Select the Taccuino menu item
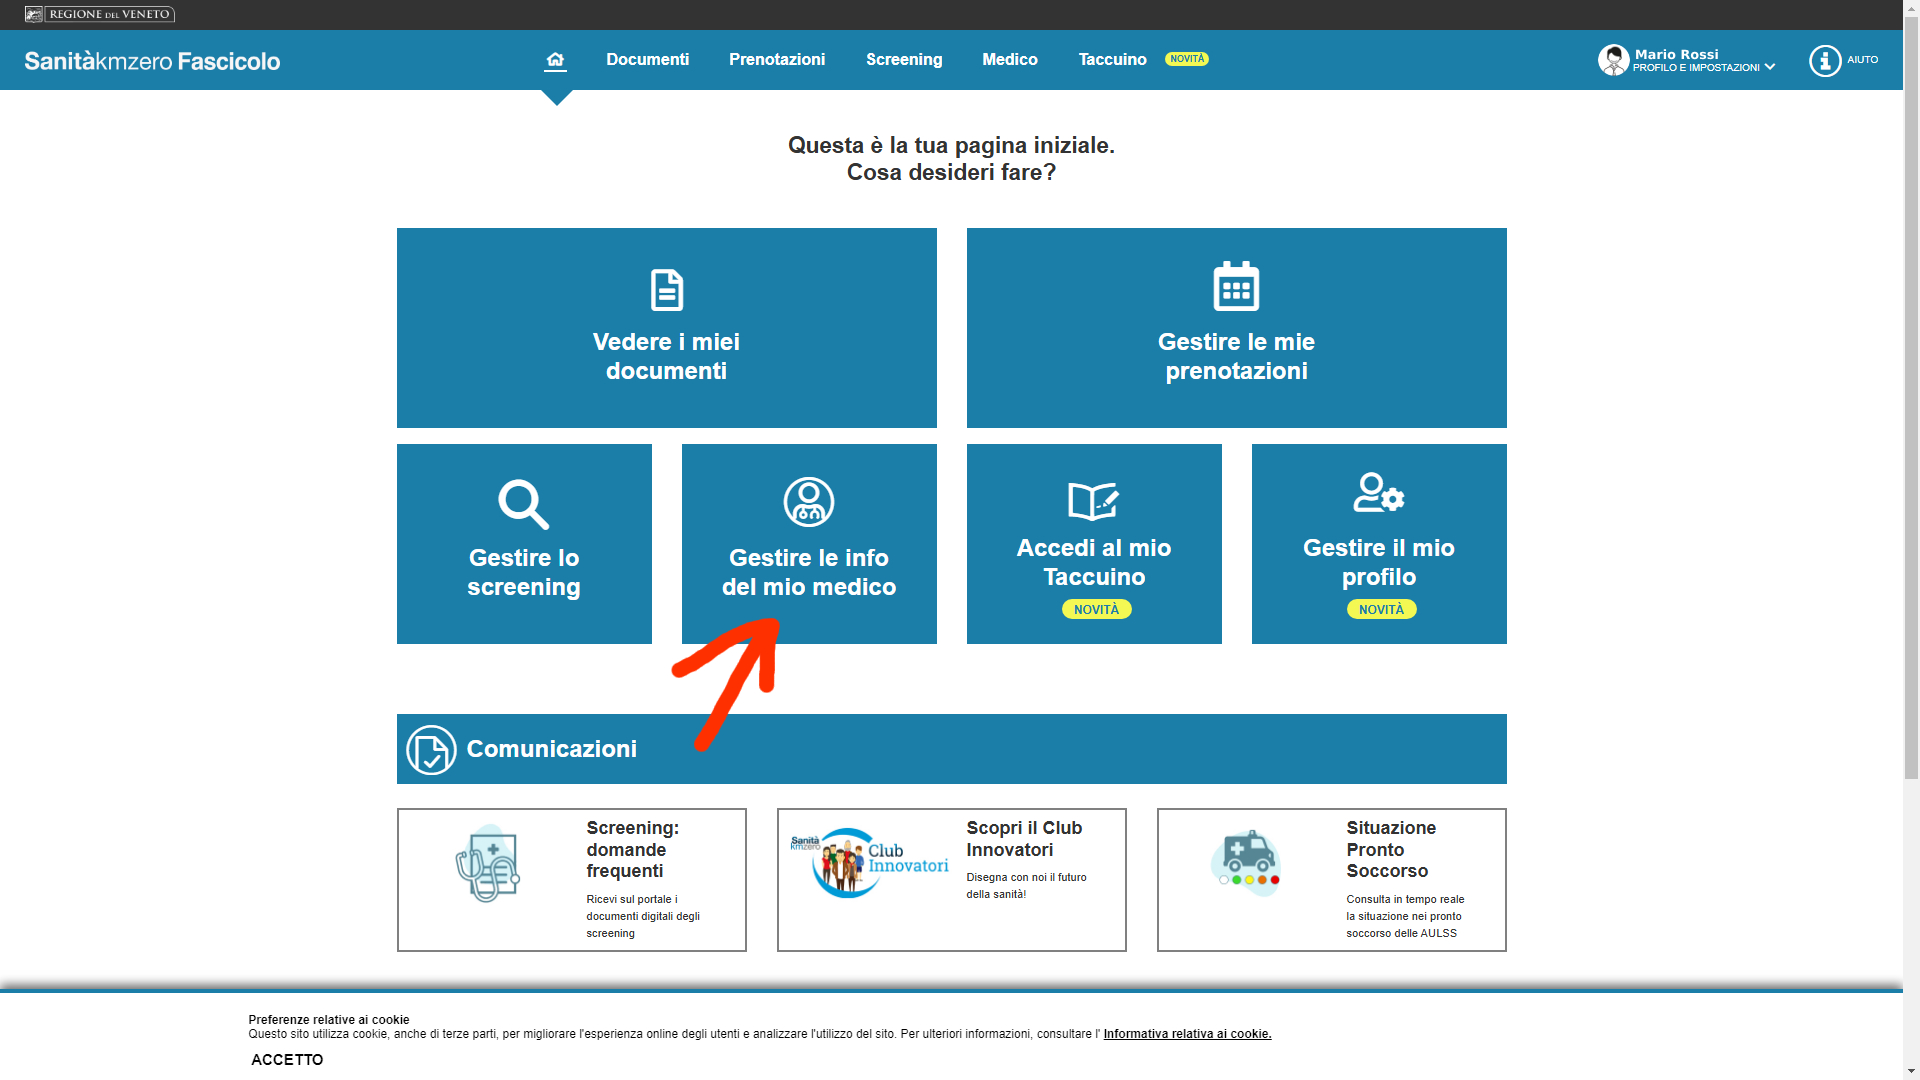1920x1080 pixels. pyautogui.click(x=1112, y=60)
